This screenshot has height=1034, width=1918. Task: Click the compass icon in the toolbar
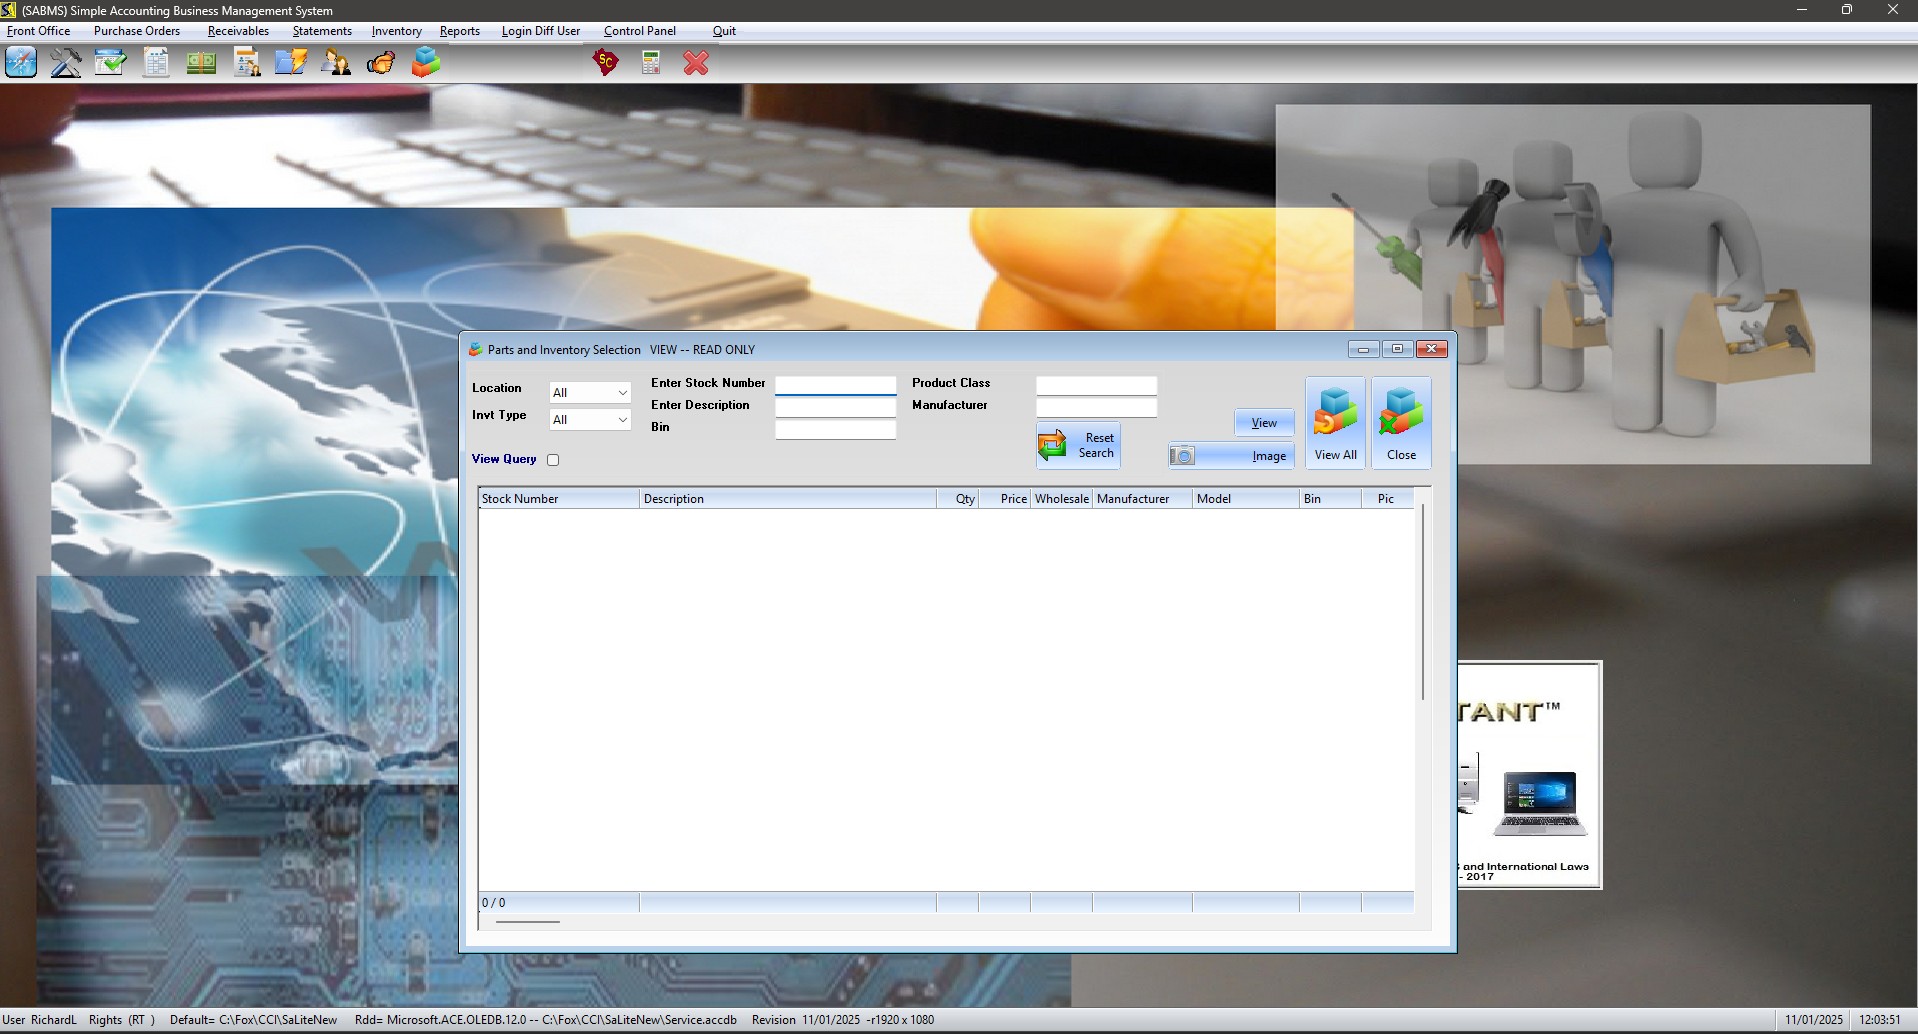point(21,62)
